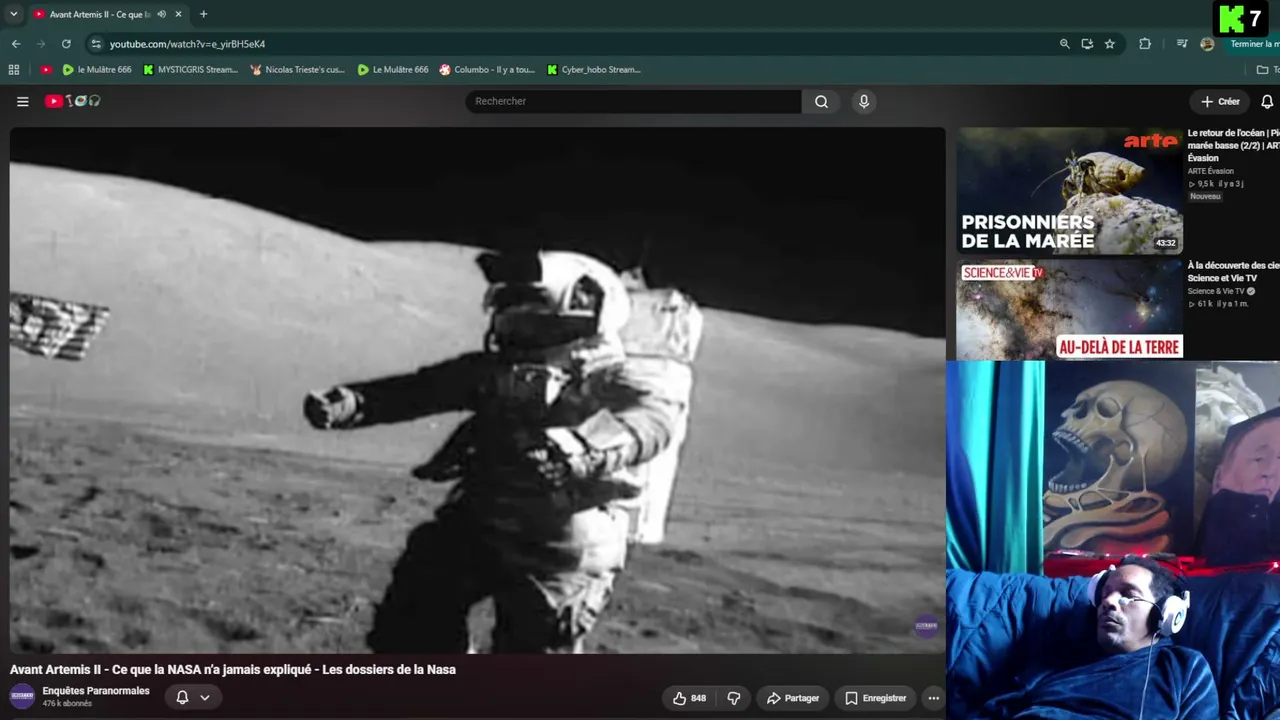1280x720 pixels.
Task: Open 'À la découverte des ciels' video title
Action: click(1233, 271)
